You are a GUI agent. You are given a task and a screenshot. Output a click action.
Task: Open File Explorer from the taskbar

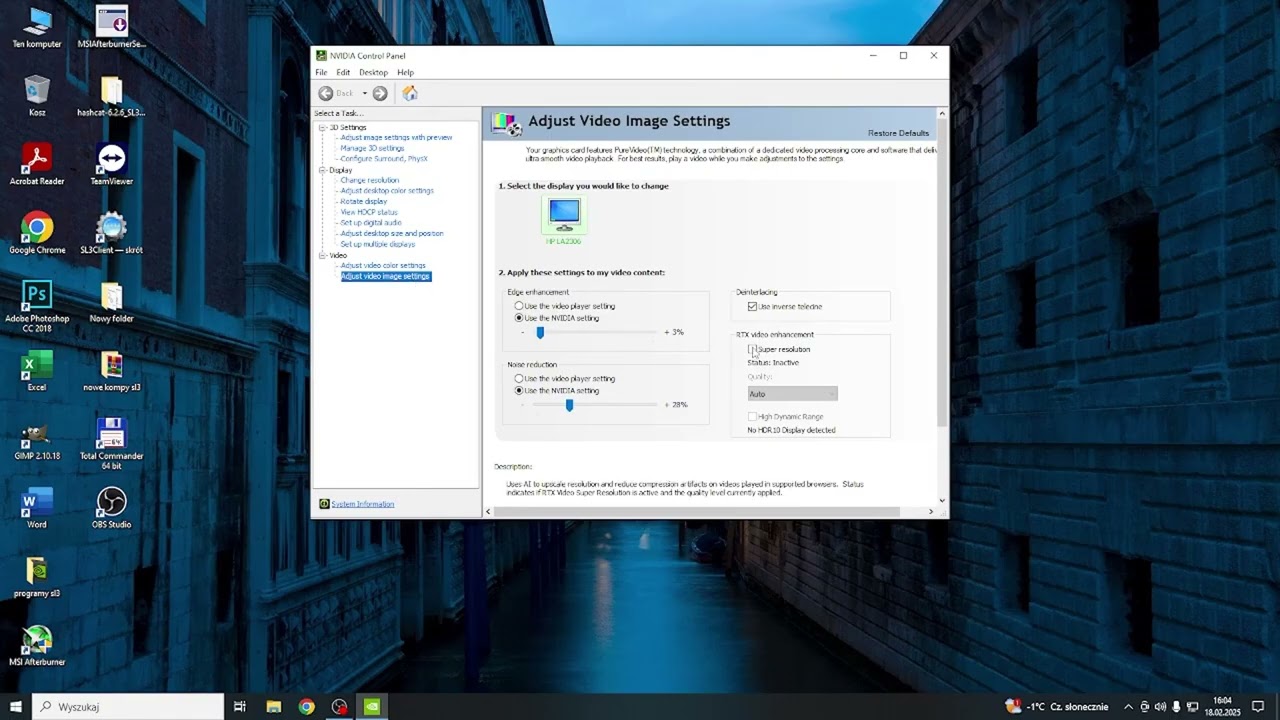[x=273, y=706]
